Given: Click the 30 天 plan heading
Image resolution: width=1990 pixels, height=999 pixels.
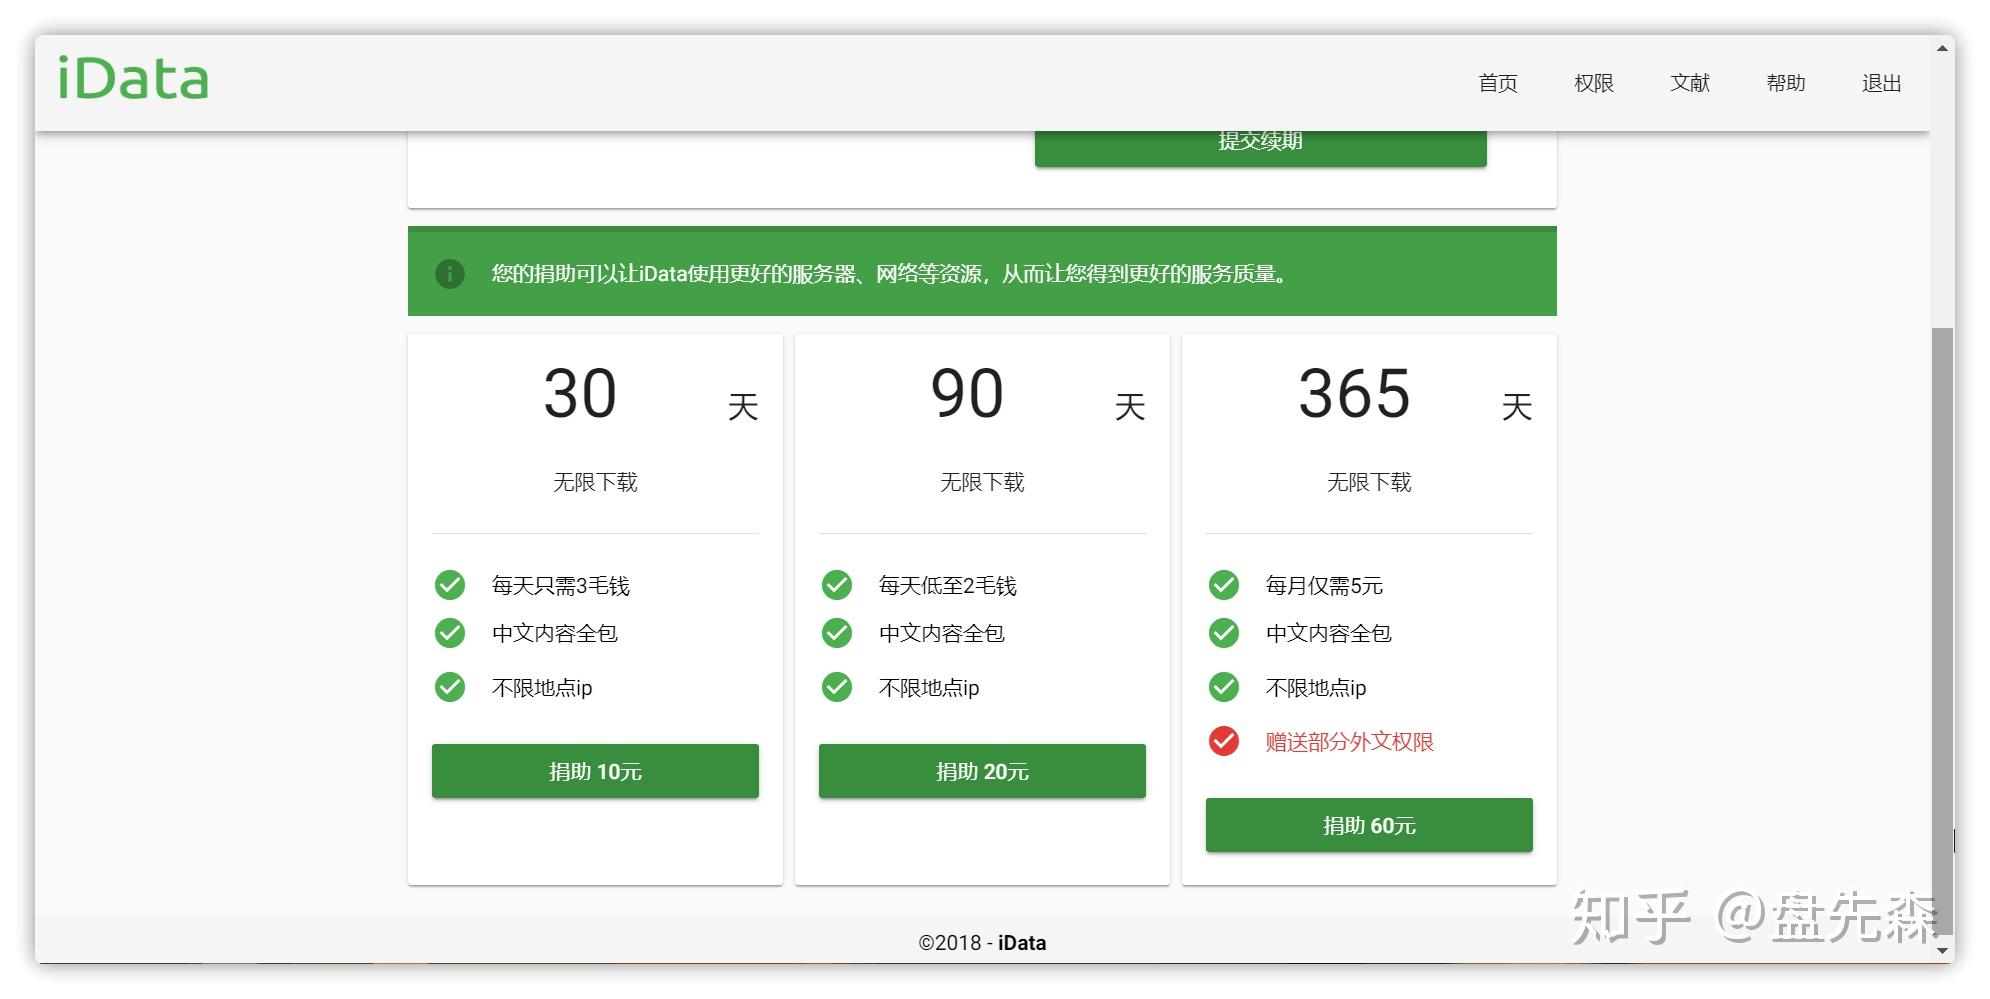Looking at the screenshot, I should click(651, 394).
